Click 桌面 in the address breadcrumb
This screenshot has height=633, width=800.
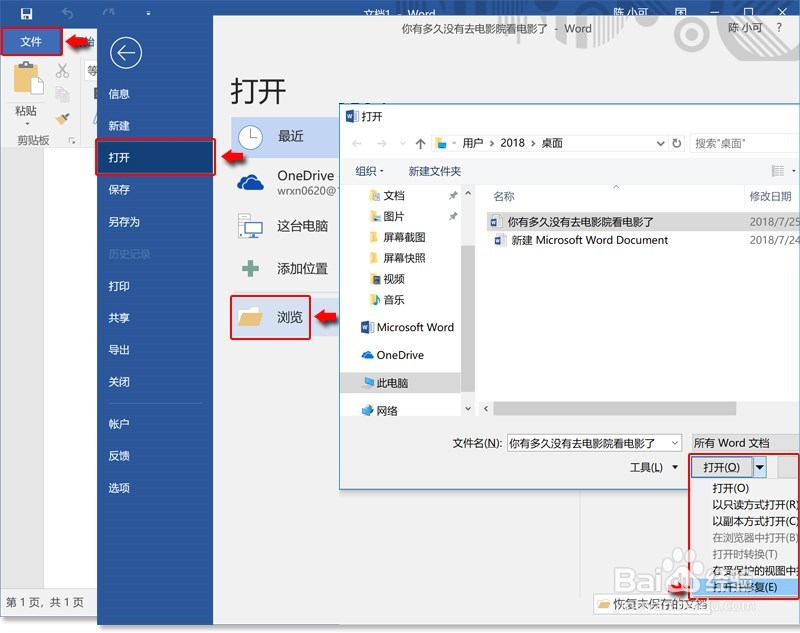552,143
